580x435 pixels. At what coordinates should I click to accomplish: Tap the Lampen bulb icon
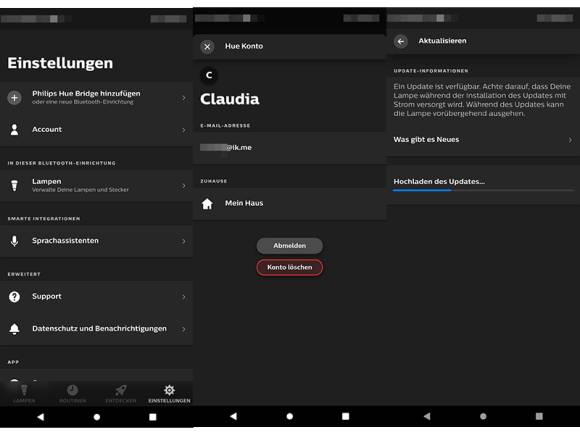(x=14, y=185)
